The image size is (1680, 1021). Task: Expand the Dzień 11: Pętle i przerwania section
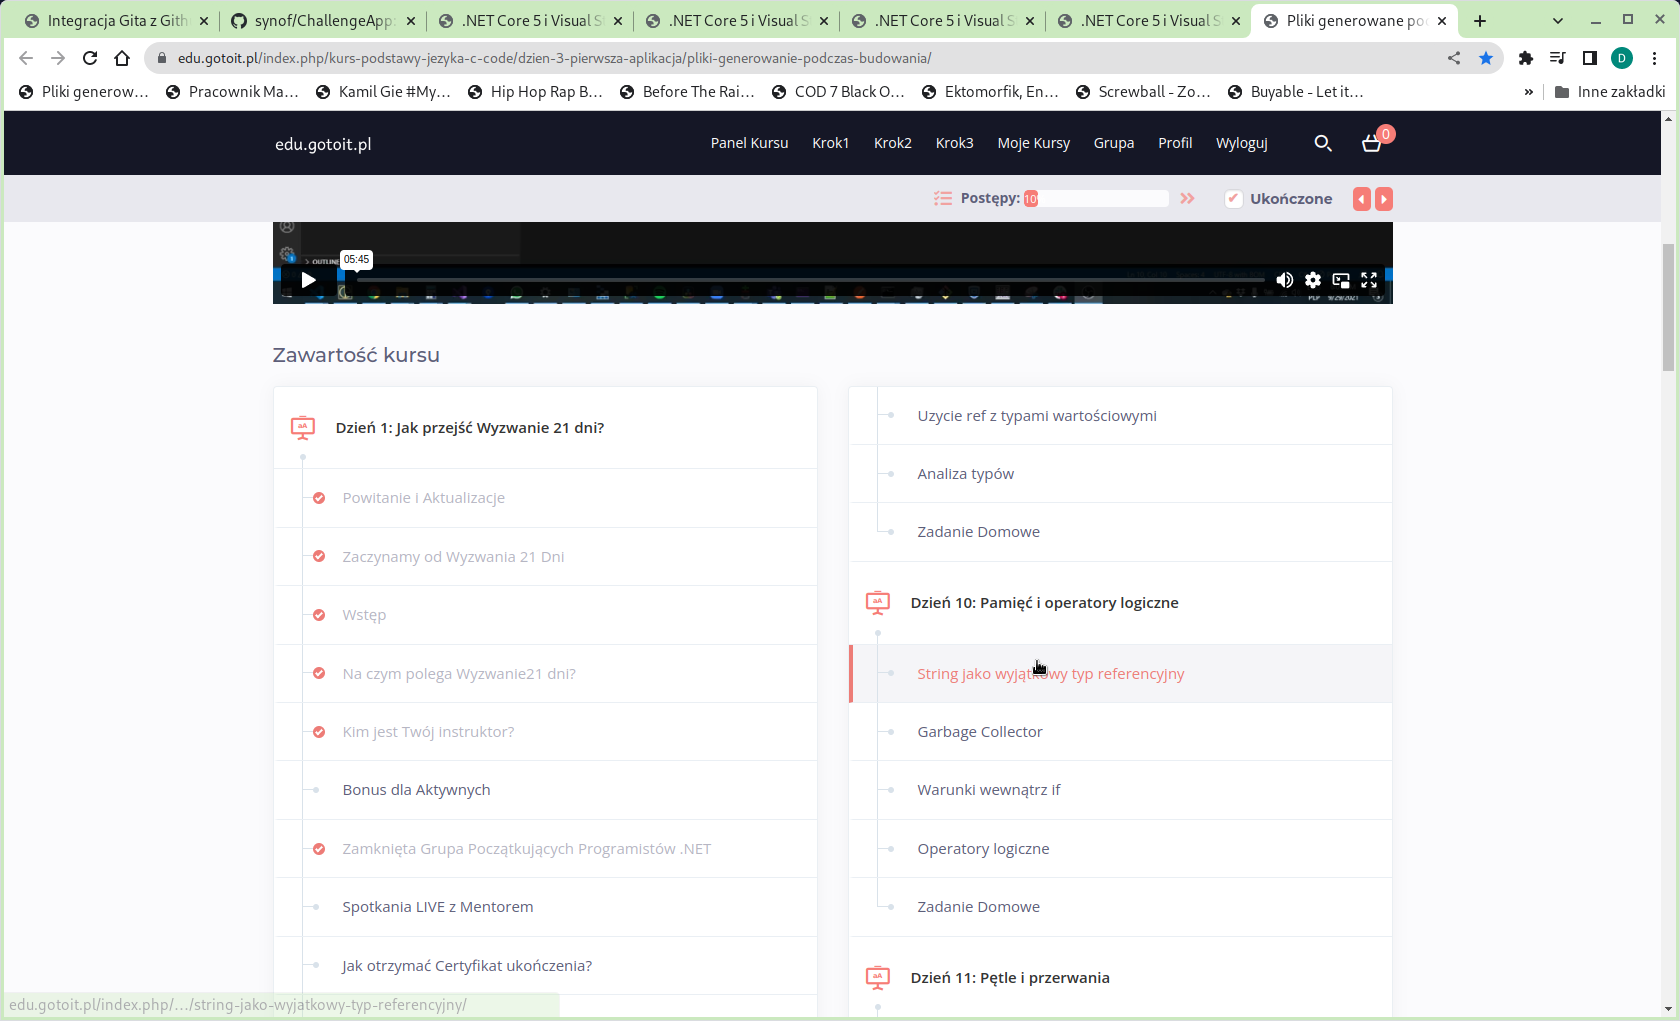tap(1009, 978)
